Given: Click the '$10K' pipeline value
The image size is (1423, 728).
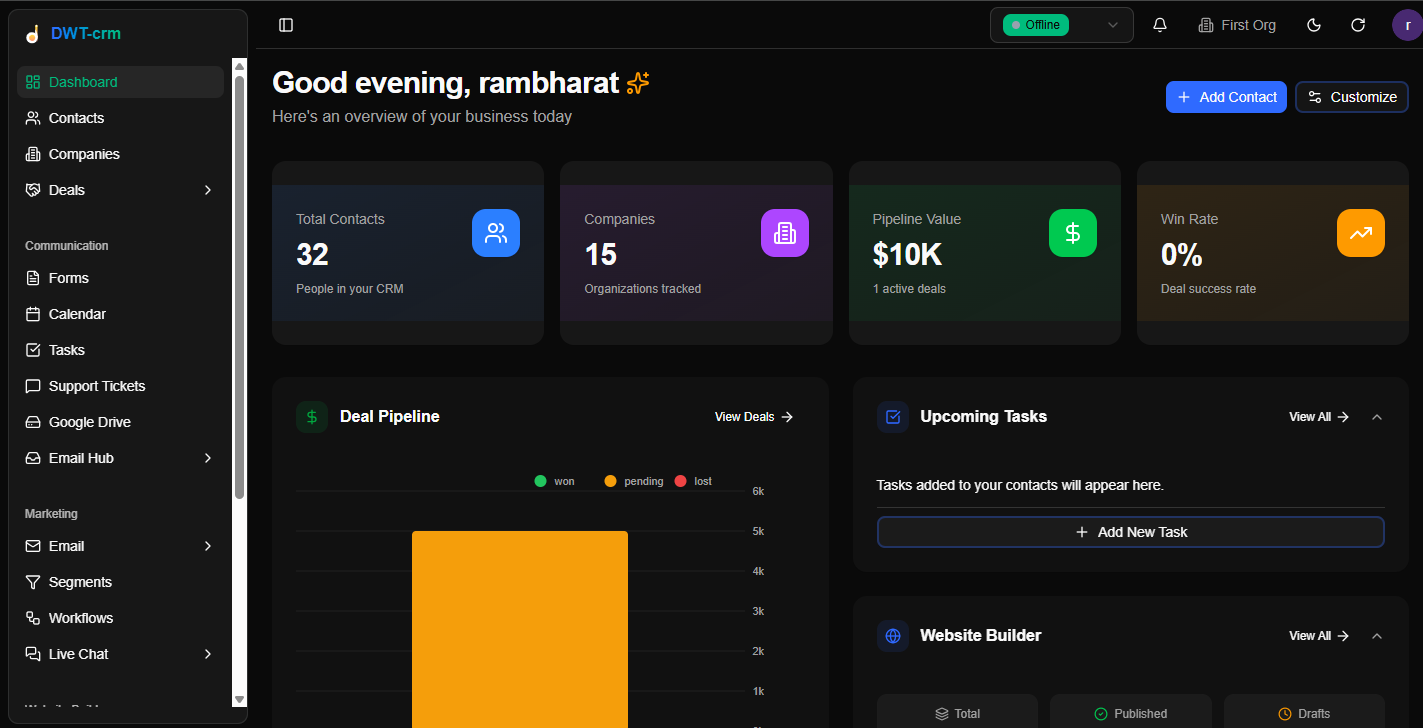Looking at the screenshot, I should [x=907, y=255].
